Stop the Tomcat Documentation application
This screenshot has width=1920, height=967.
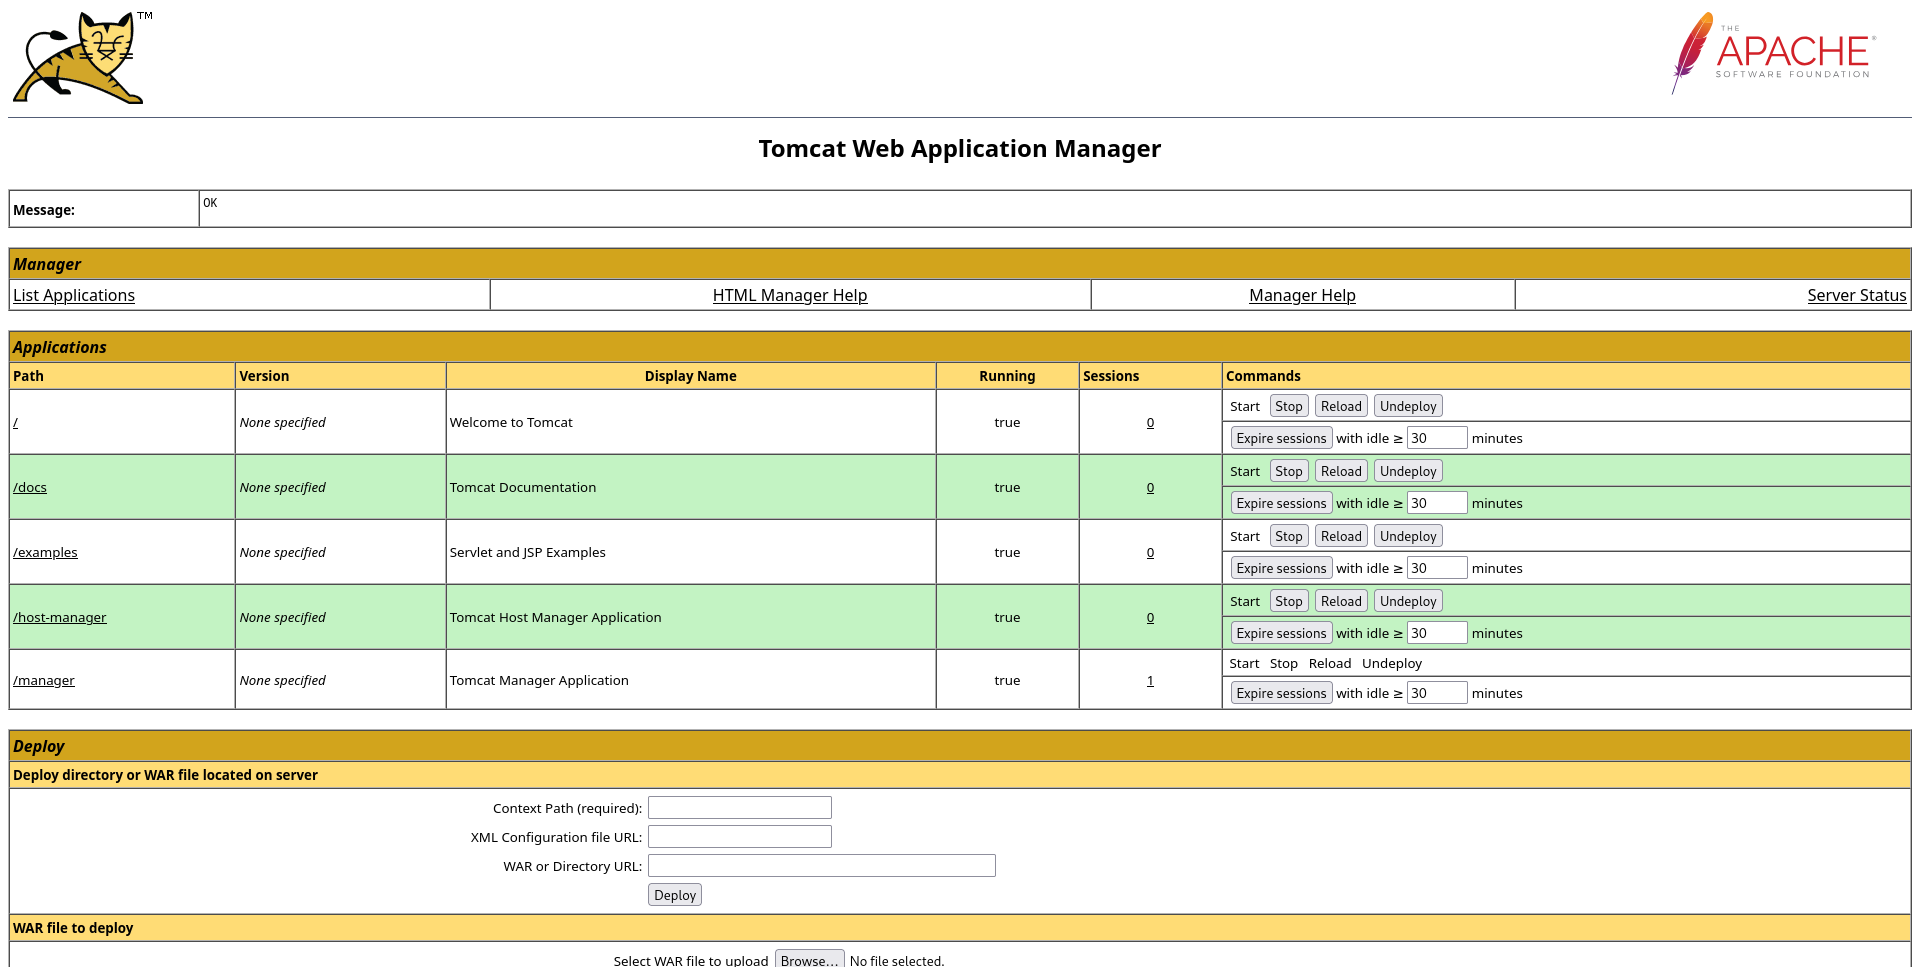[1289, 471]
